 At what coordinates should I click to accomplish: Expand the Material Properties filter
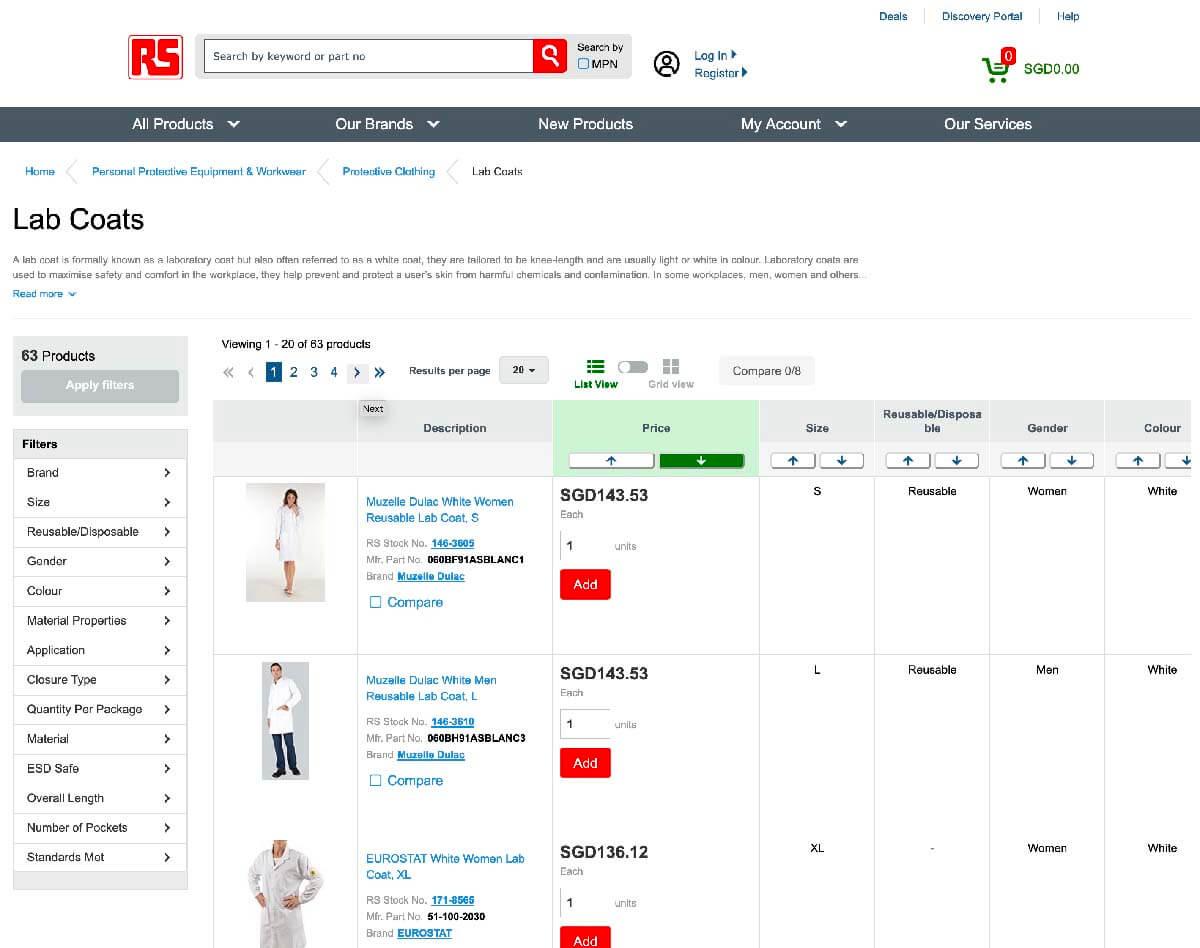coord(99,621)
